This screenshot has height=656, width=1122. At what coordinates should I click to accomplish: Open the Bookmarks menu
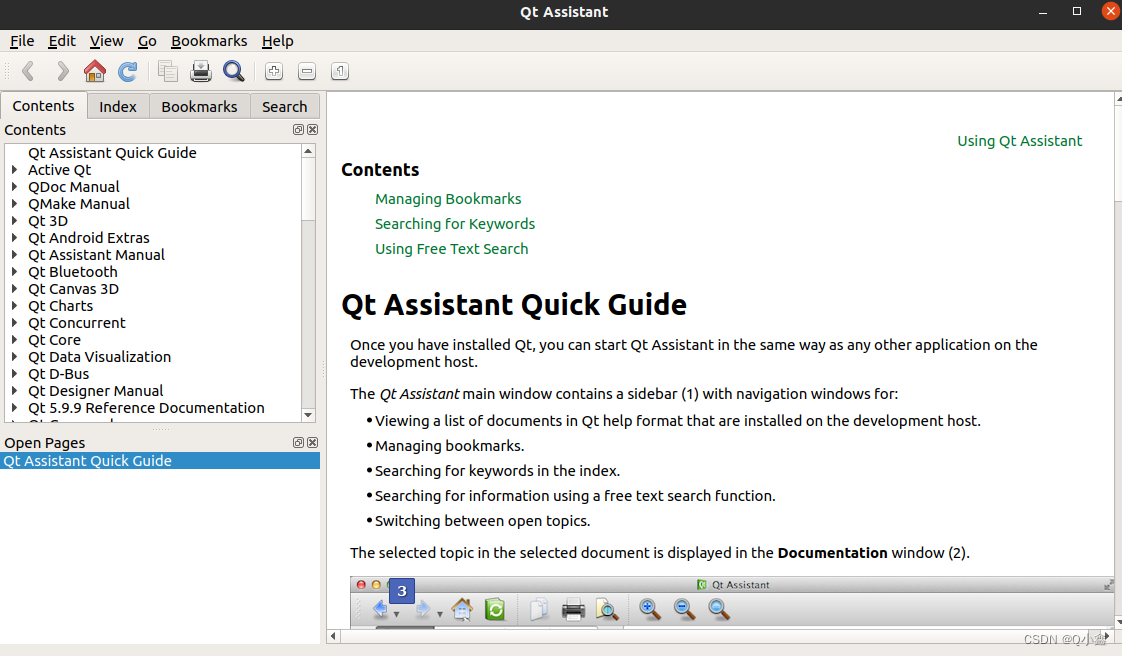point(209,41)
